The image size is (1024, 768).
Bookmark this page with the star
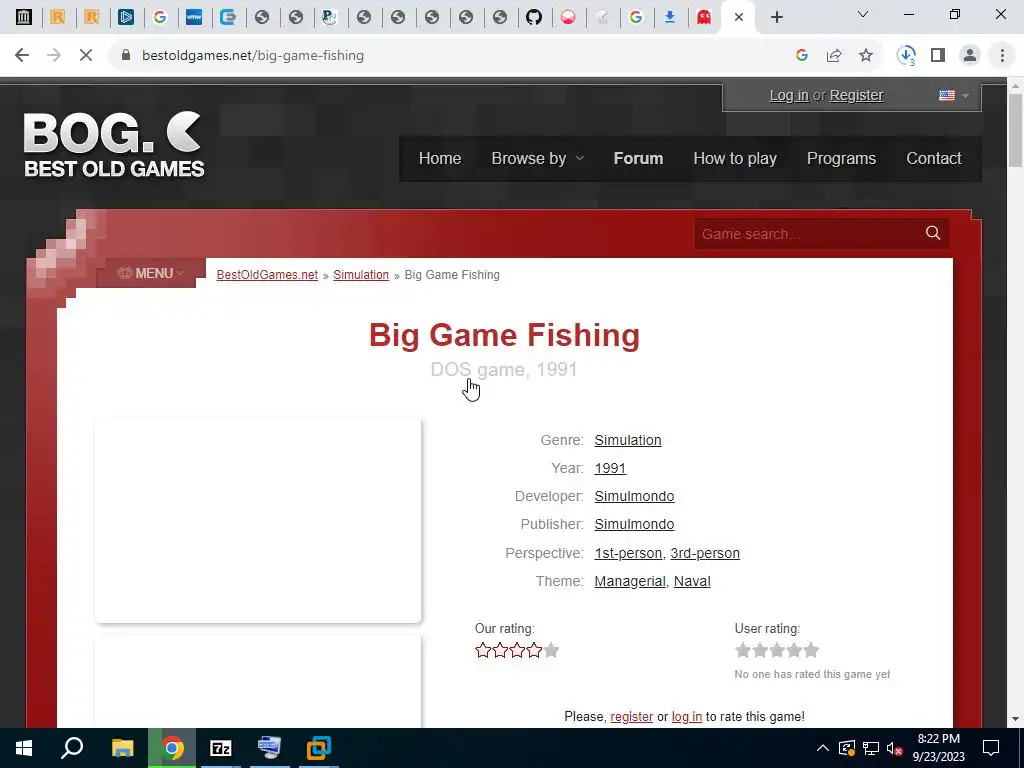tap(866, 56)
